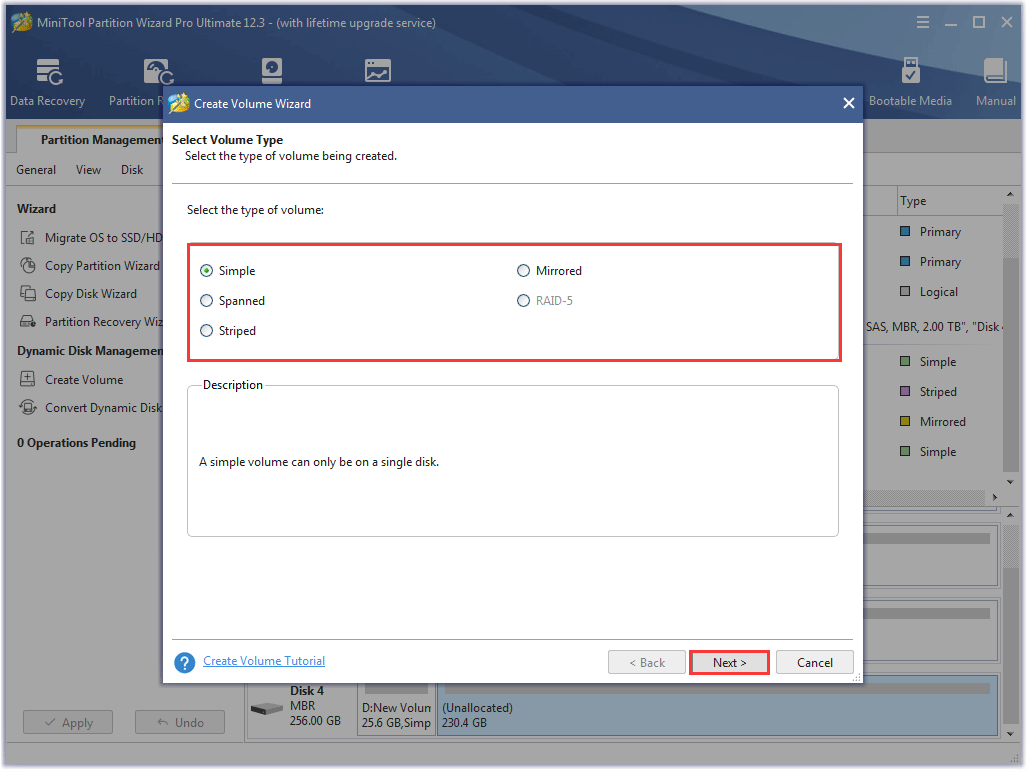This screenshot has height=772, width=1029.
Task: Click the Wizard section header
Action: pyautogui.click(x=37, y=209)
